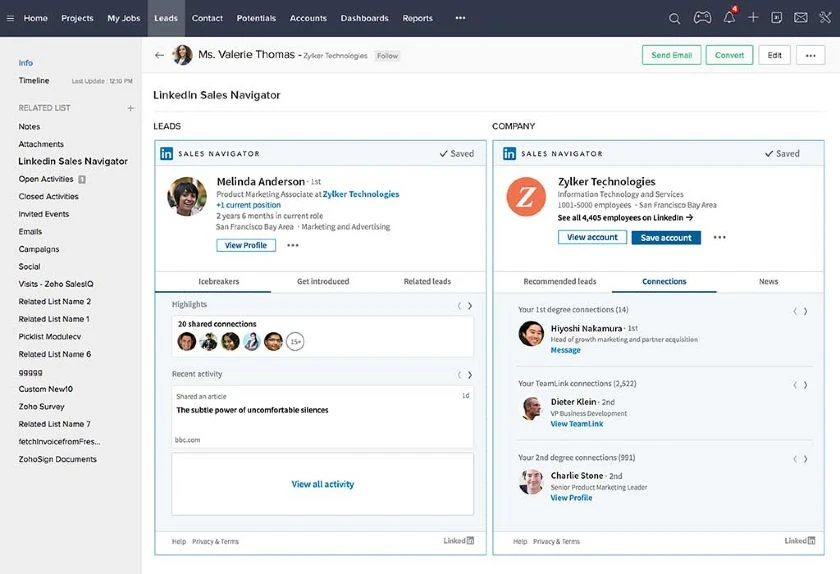This screenshot has width=840, height=574.
Task: Open the Leads module tab
Action: point(166,18)
